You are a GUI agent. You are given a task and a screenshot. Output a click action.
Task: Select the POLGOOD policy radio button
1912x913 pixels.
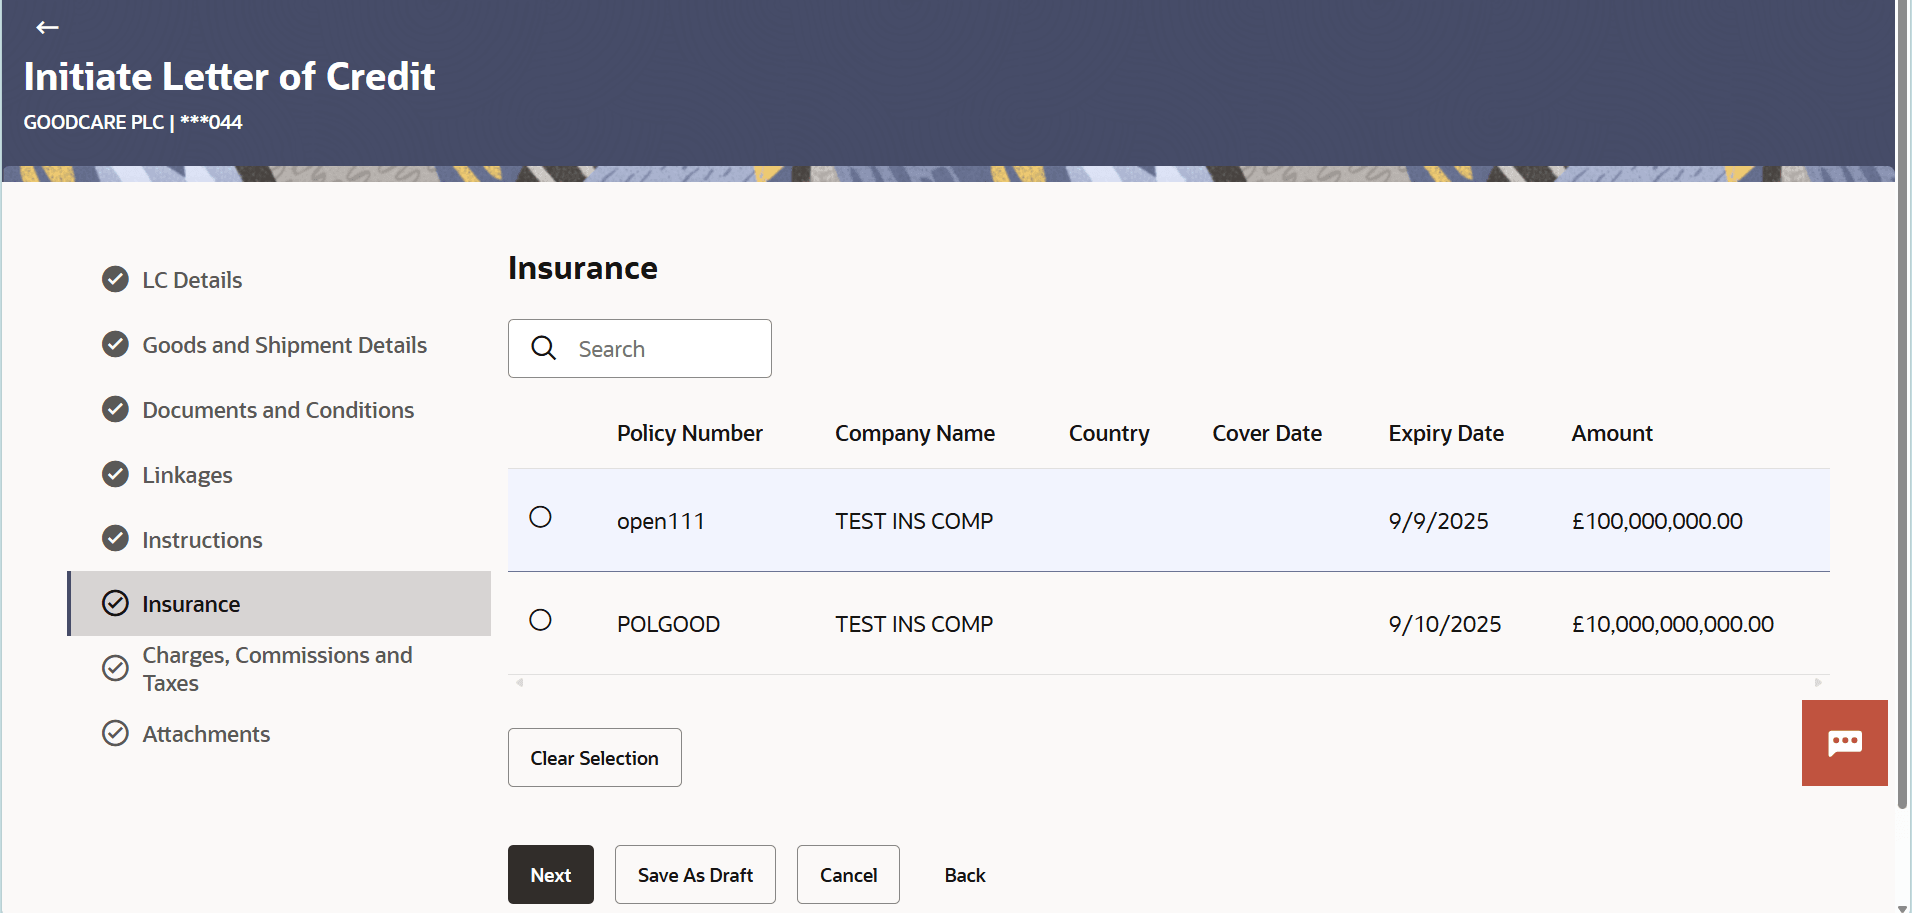[540, 620]
